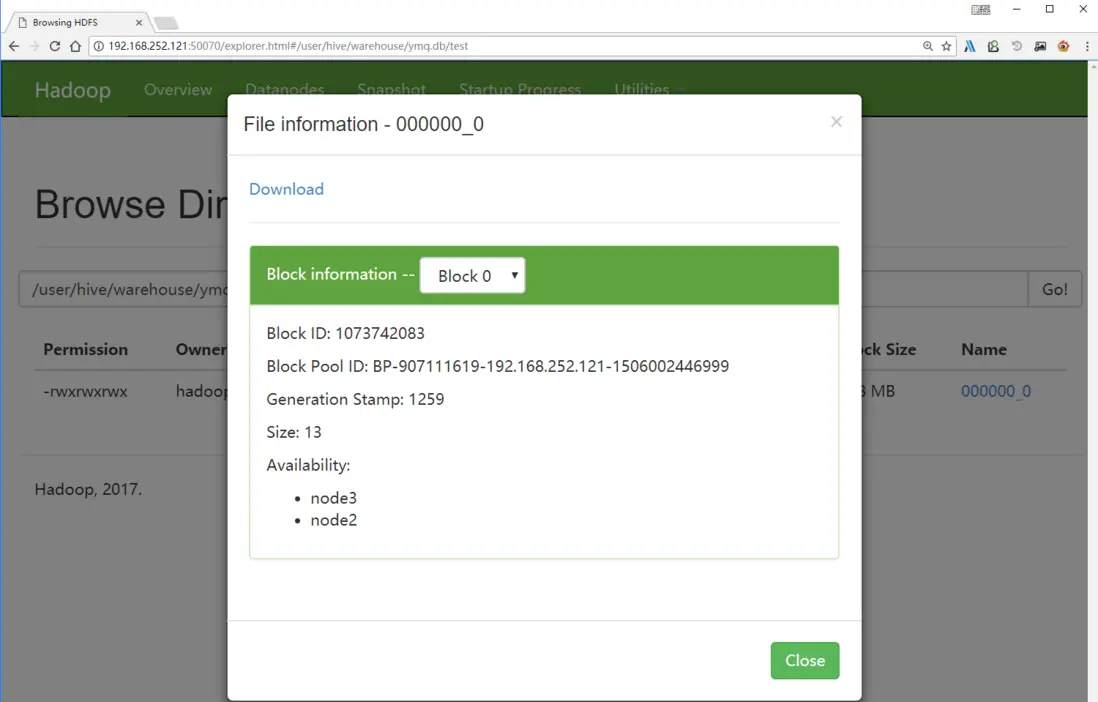Open the browser home icon
This screenshot has width=1098, height=702.
(75, 46)
